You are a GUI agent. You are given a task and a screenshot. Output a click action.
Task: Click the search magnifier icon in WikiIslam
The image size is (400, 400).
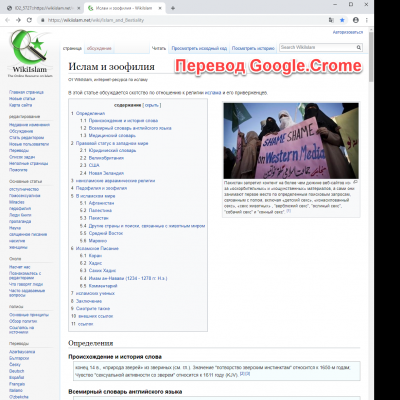coord(359,48)
